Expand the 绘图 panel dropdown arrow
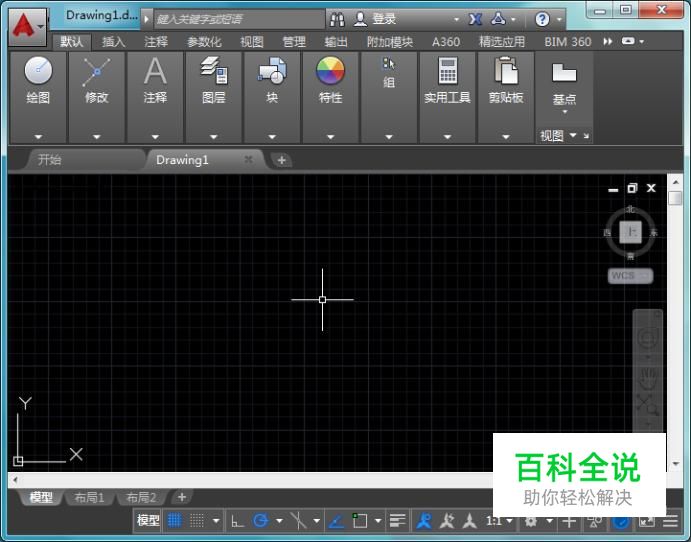 (x=38, y=137)
